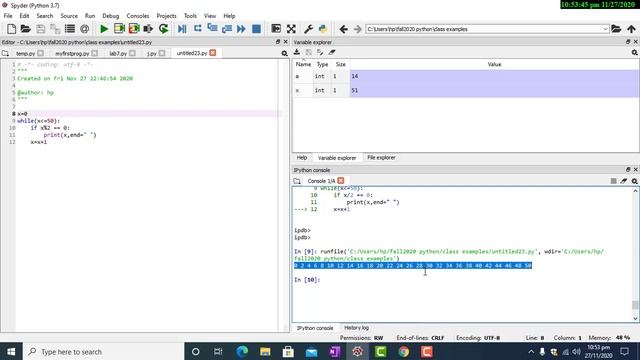Go back with the left arrow icon
This screenshot has height=360, width=640.
coord(343,29)
